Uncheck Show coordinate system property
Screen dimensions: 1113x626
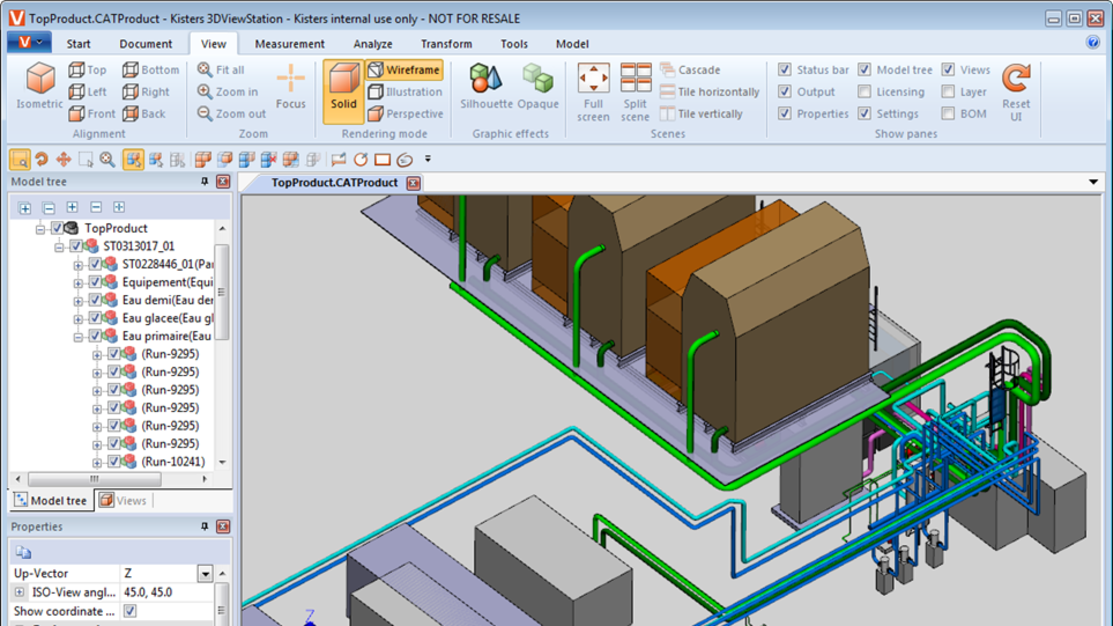[x=130, y=611]
